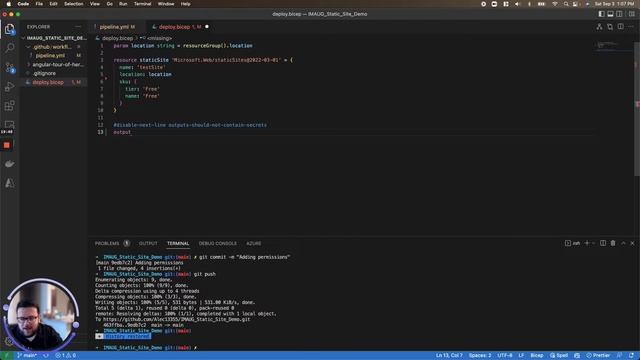Change the encoding via UTF-8 status item
The width and height of the screenshot is (640, 360).
tap(504, 356)
